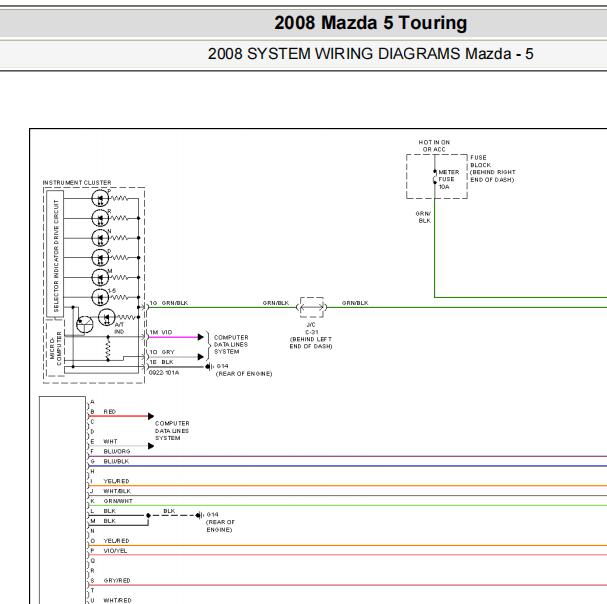The width and height of the screenshot is (607, 604).
Task: Click the GRY/RED wire label
Action: [117, 580]
